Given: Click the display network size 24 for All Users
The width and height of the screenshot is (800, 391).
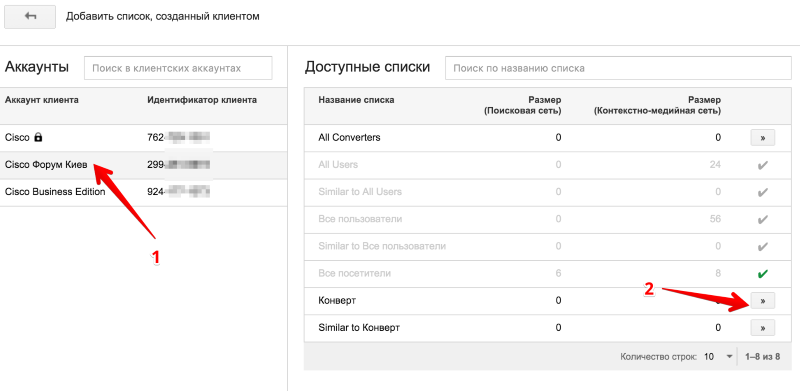Looking at the screenshot, I should coord(715,164).
